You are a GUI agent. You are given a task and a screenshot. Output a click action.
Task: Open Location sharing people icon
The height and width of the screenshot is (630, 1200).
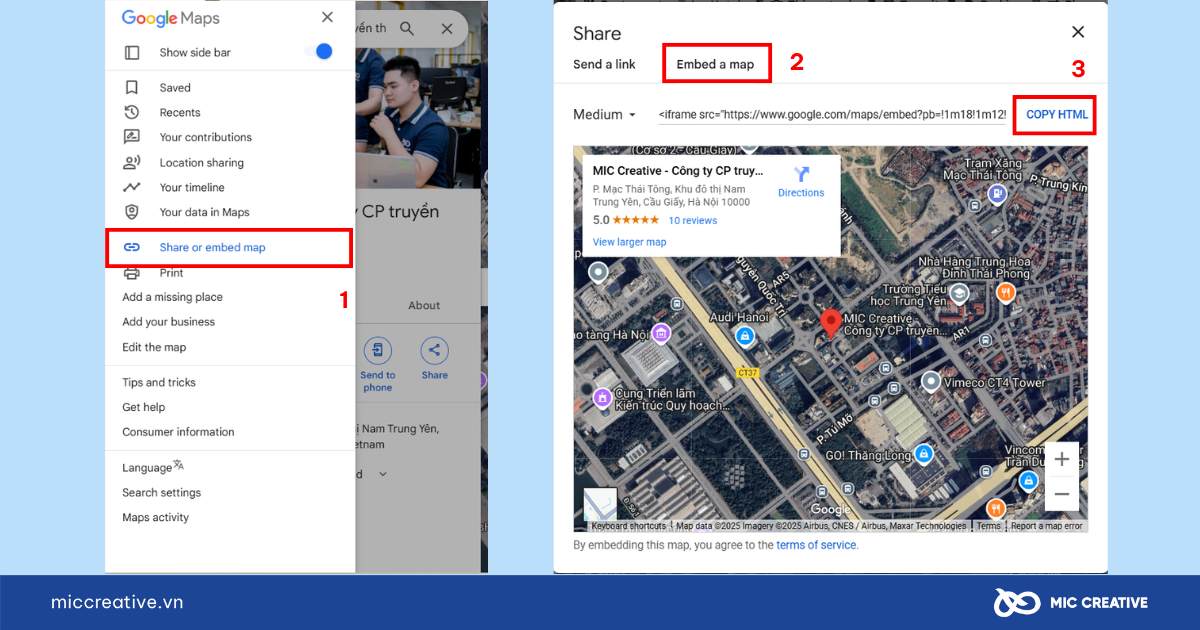(132, 162)
